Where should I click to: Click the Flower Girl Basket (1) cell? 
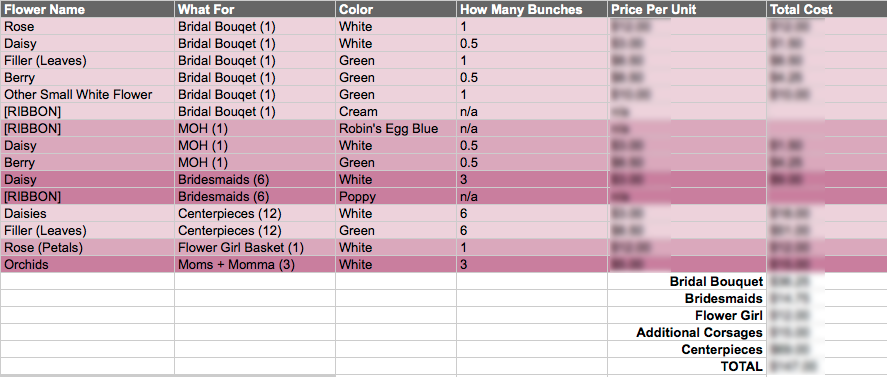tap(255, 247)
